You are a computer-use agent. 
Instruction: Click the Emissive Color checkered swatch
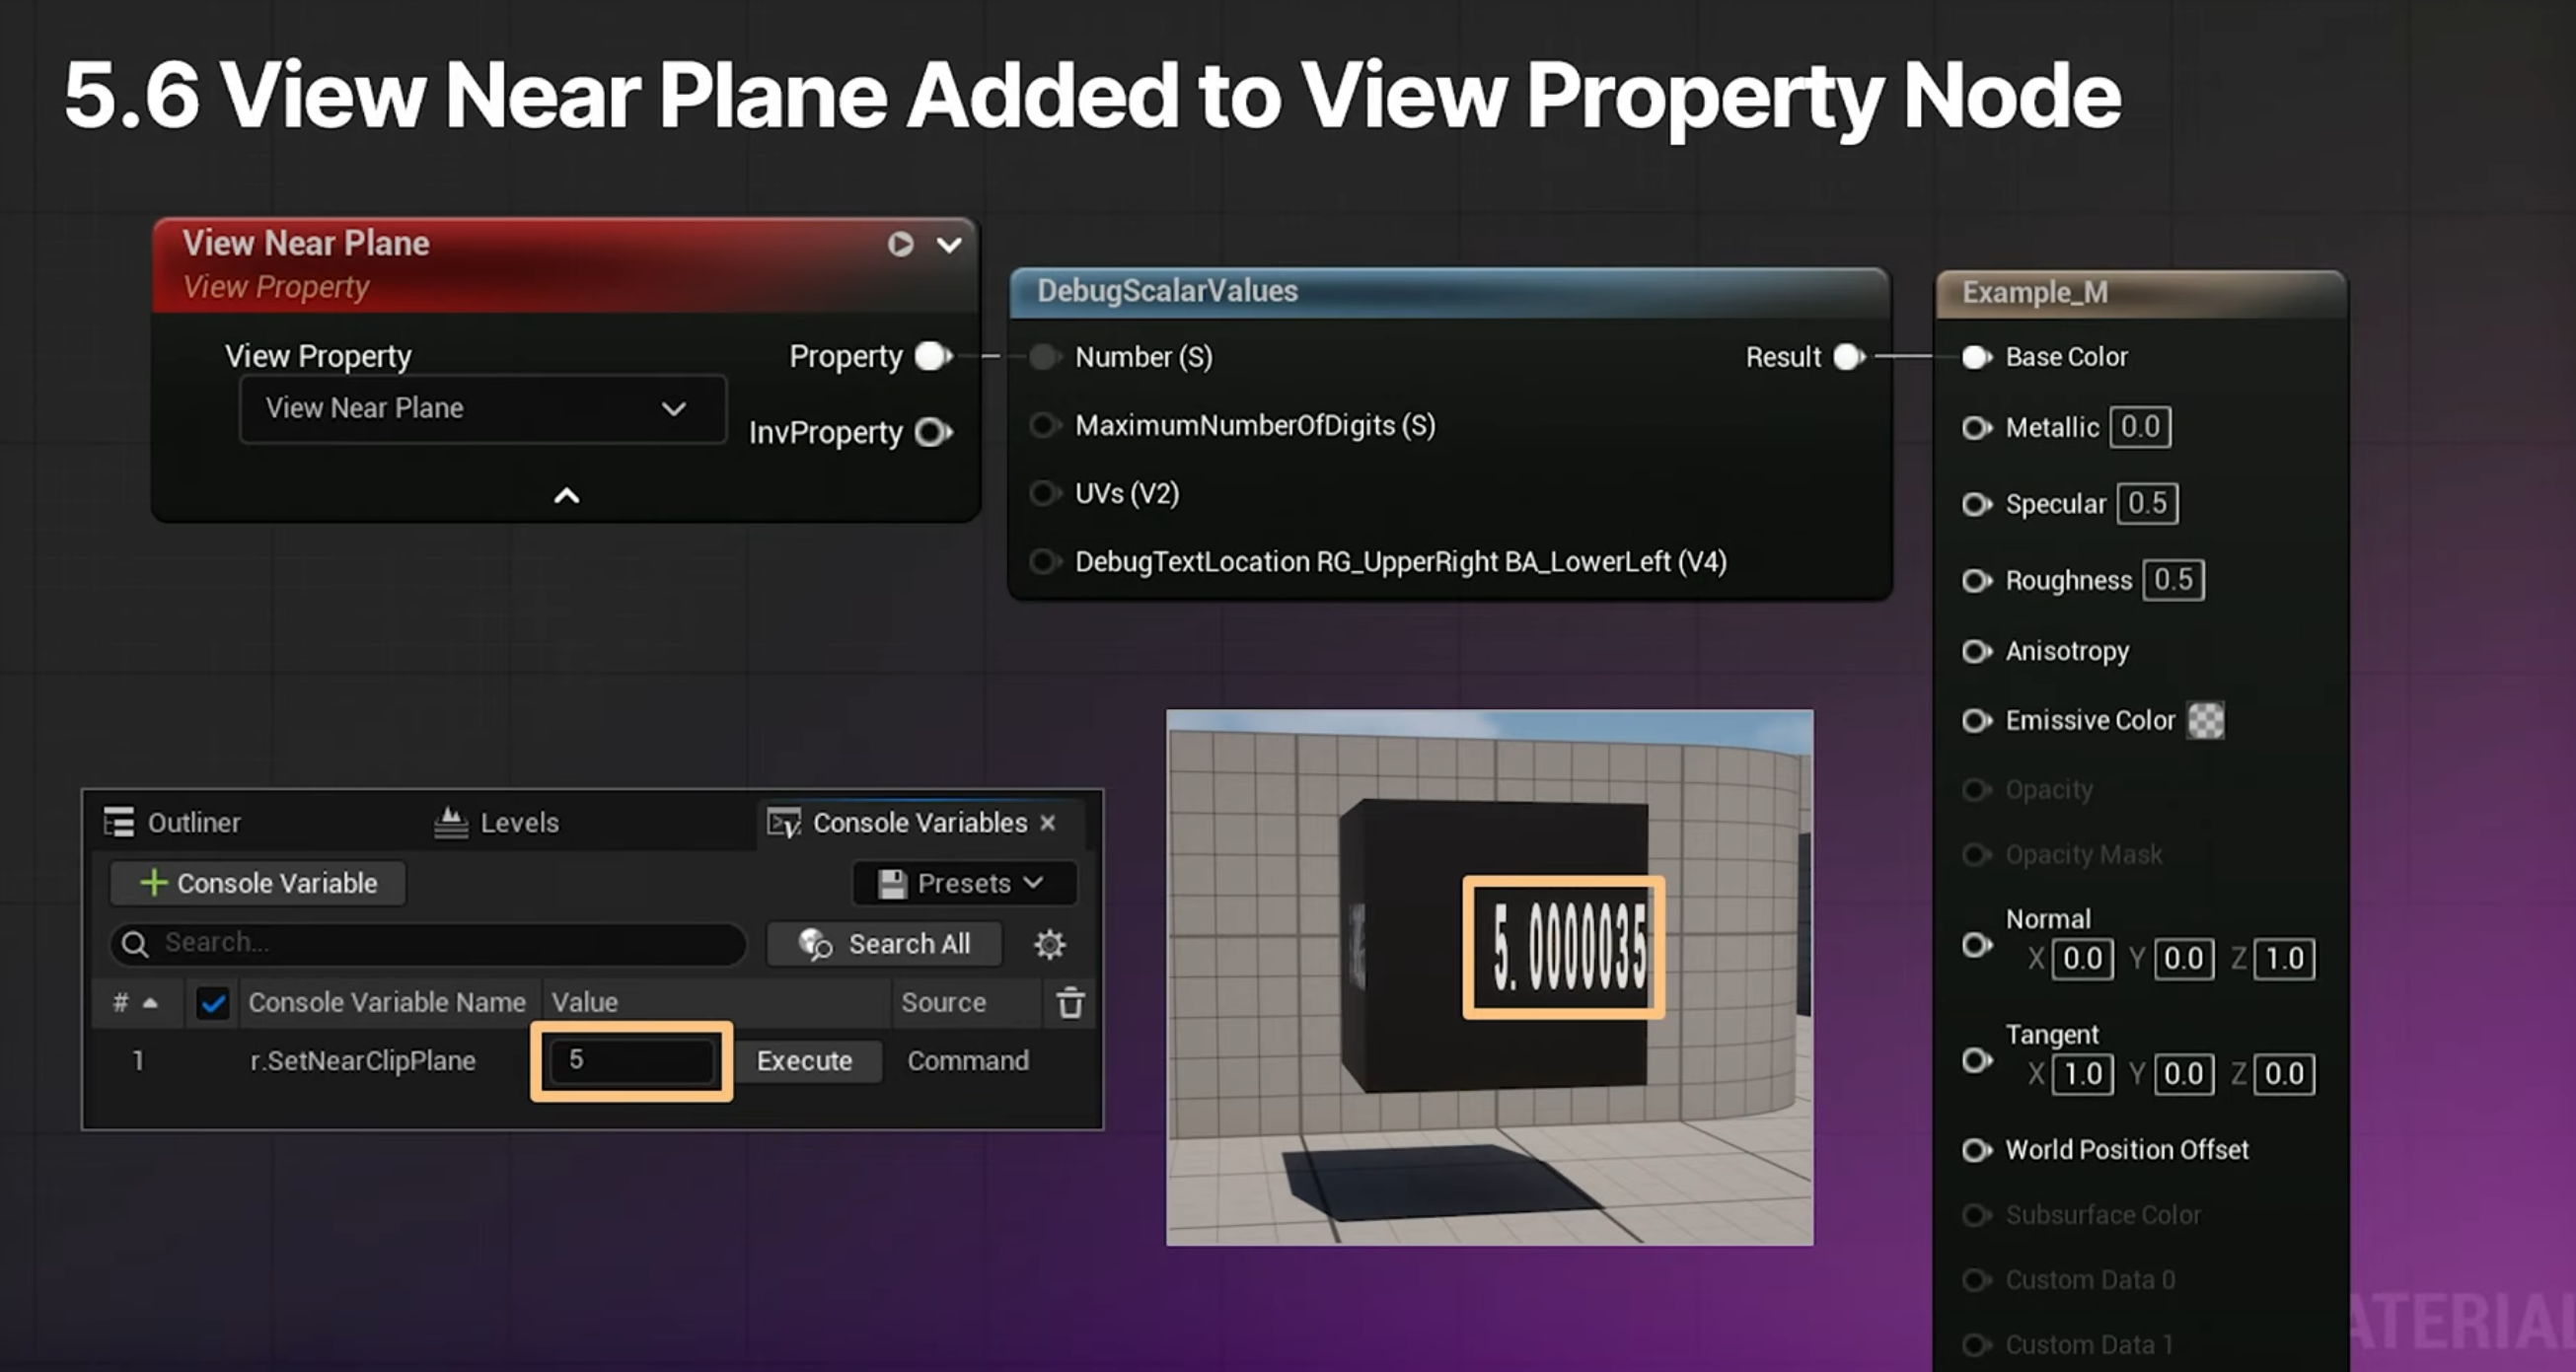coord(2205,720)
